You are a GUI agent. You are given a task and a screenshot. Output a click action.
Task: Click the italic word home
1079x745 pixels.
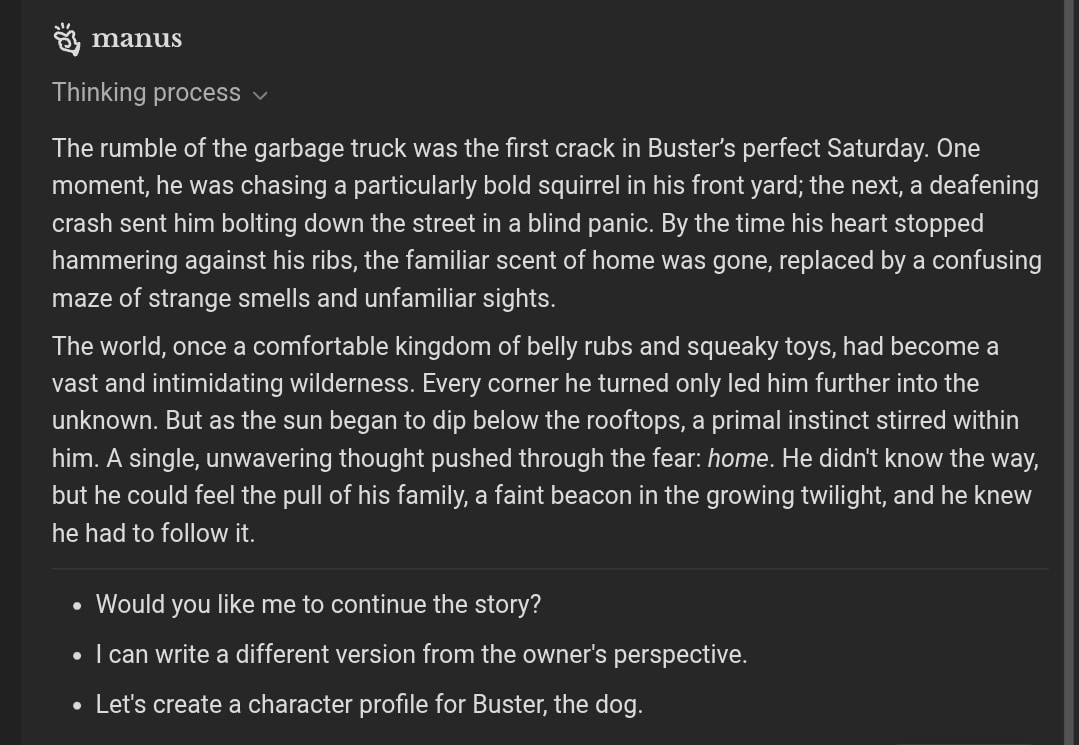pyautogui.click(x=738, y=458)
